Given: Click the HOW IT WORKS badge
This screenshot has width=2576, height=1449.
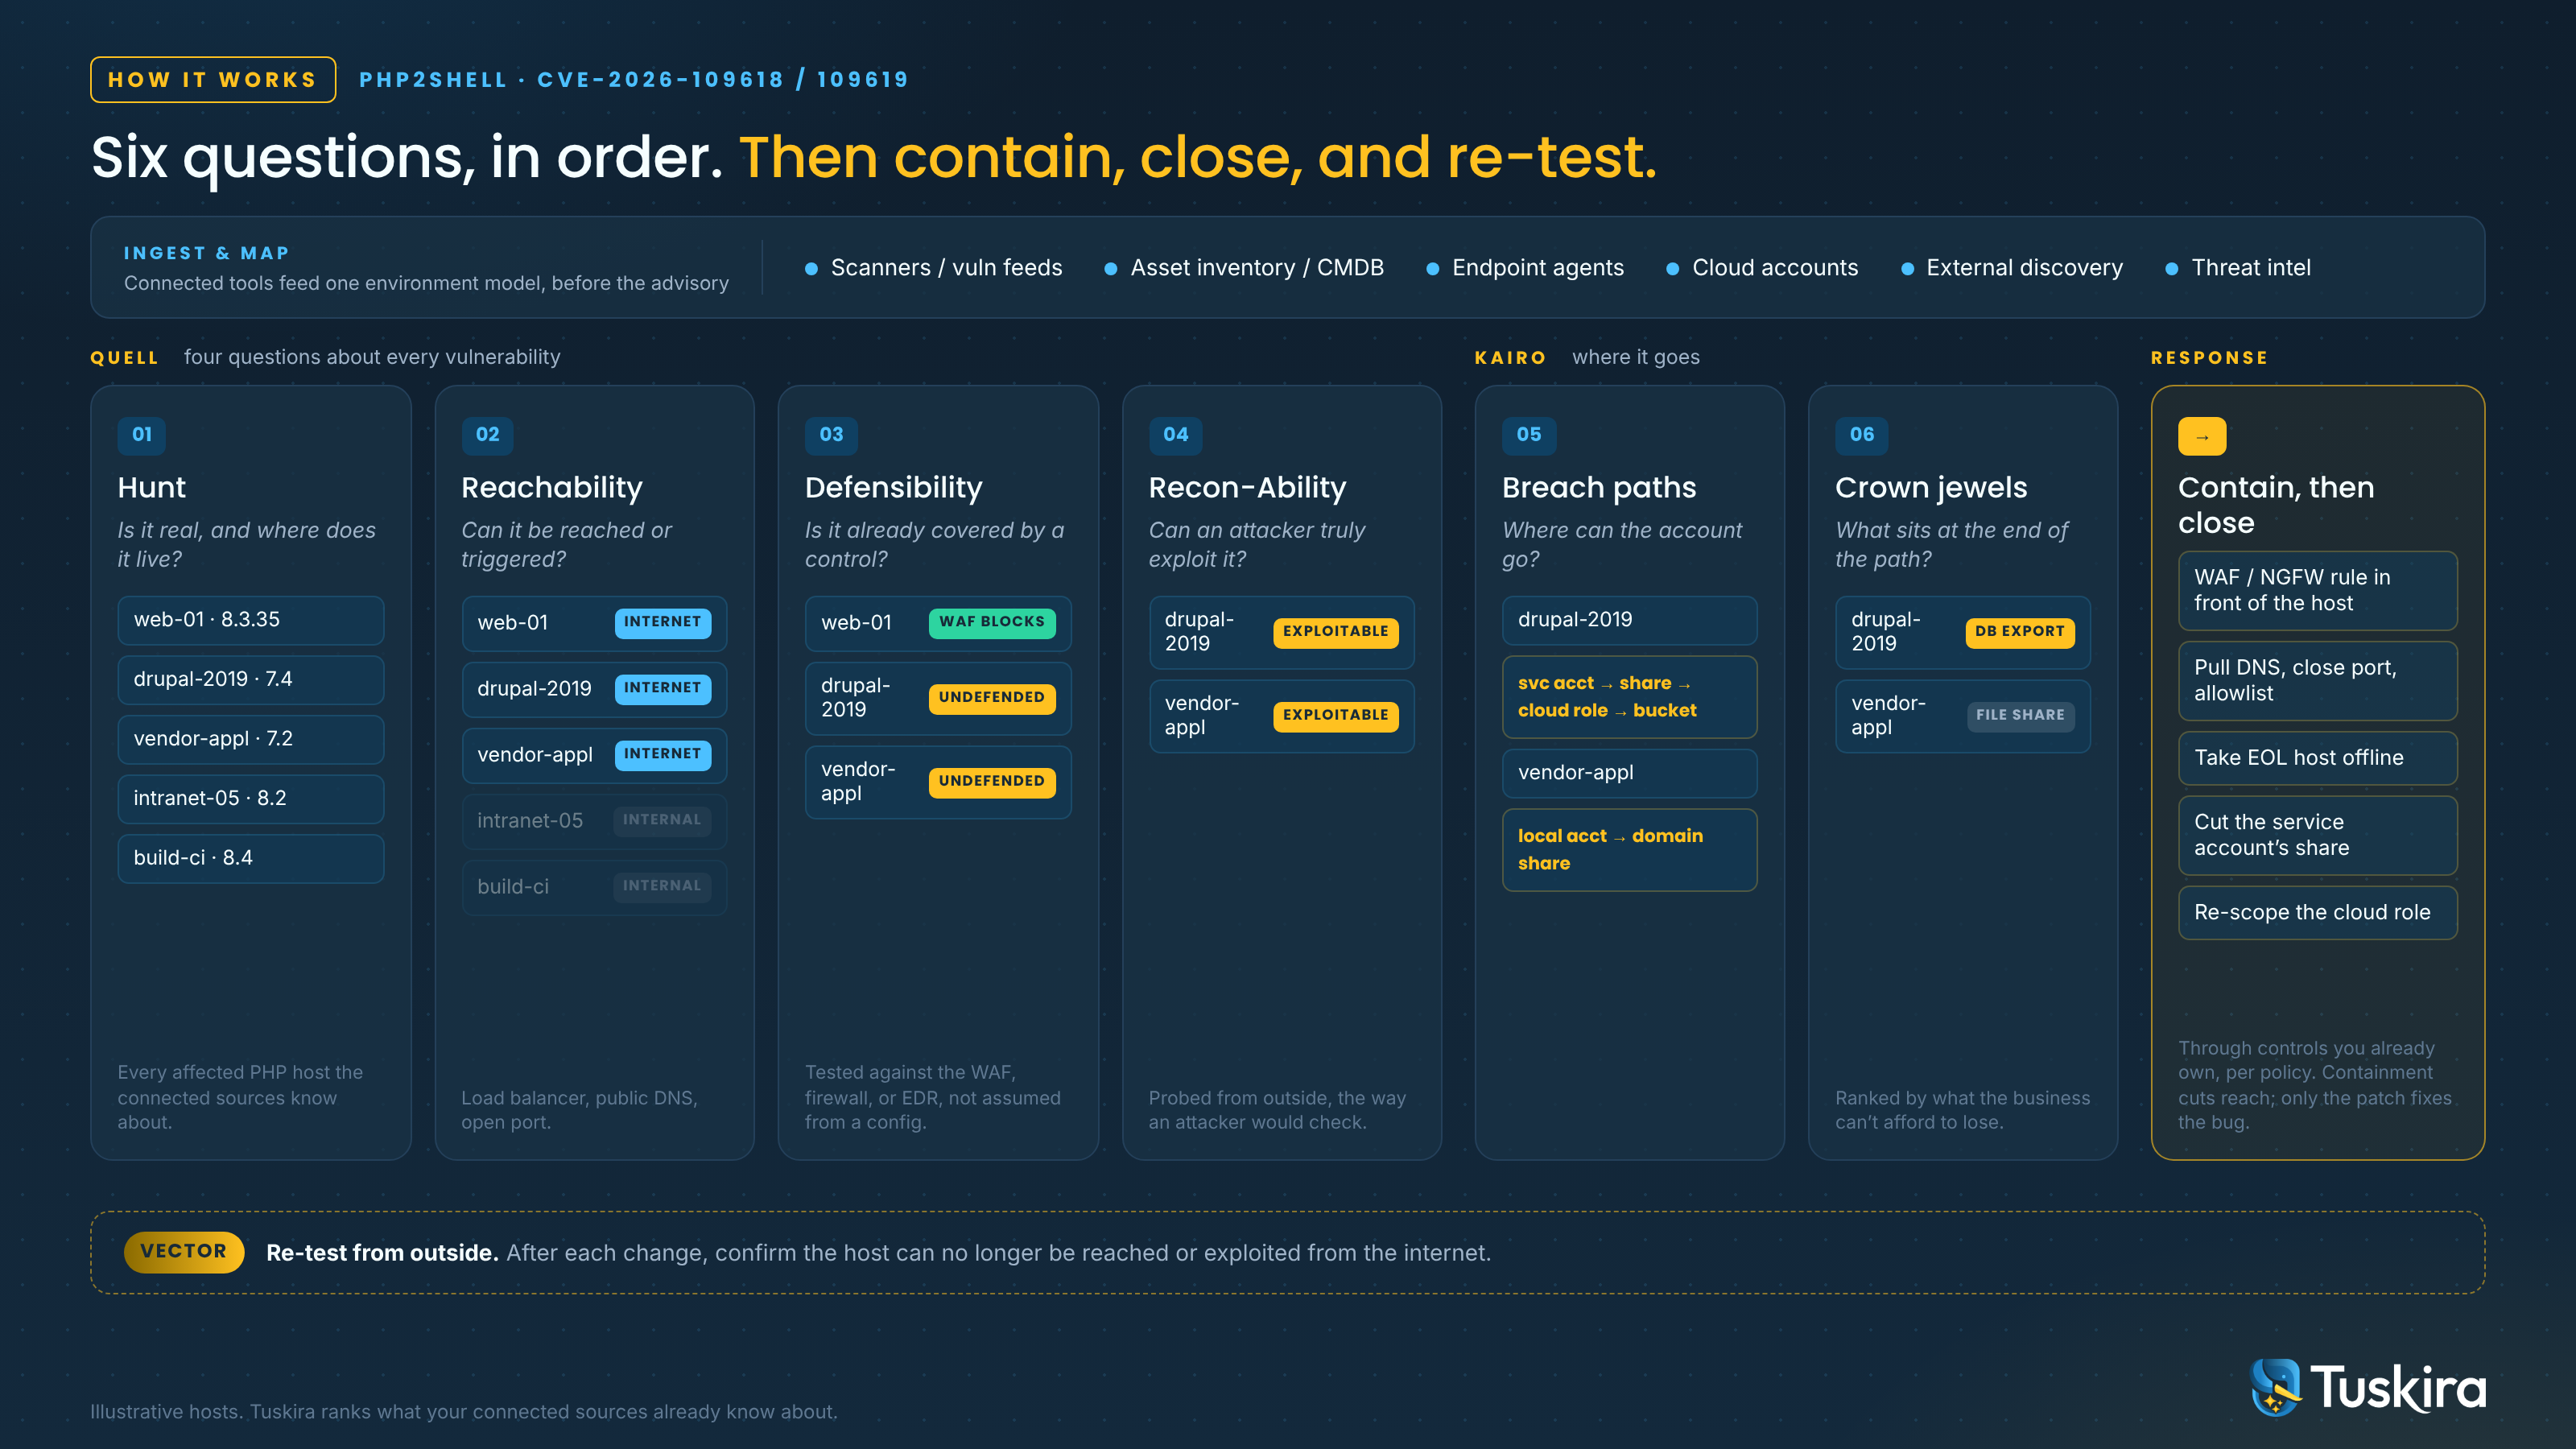Looking at the screenshot, I should (x=213, y=80).
